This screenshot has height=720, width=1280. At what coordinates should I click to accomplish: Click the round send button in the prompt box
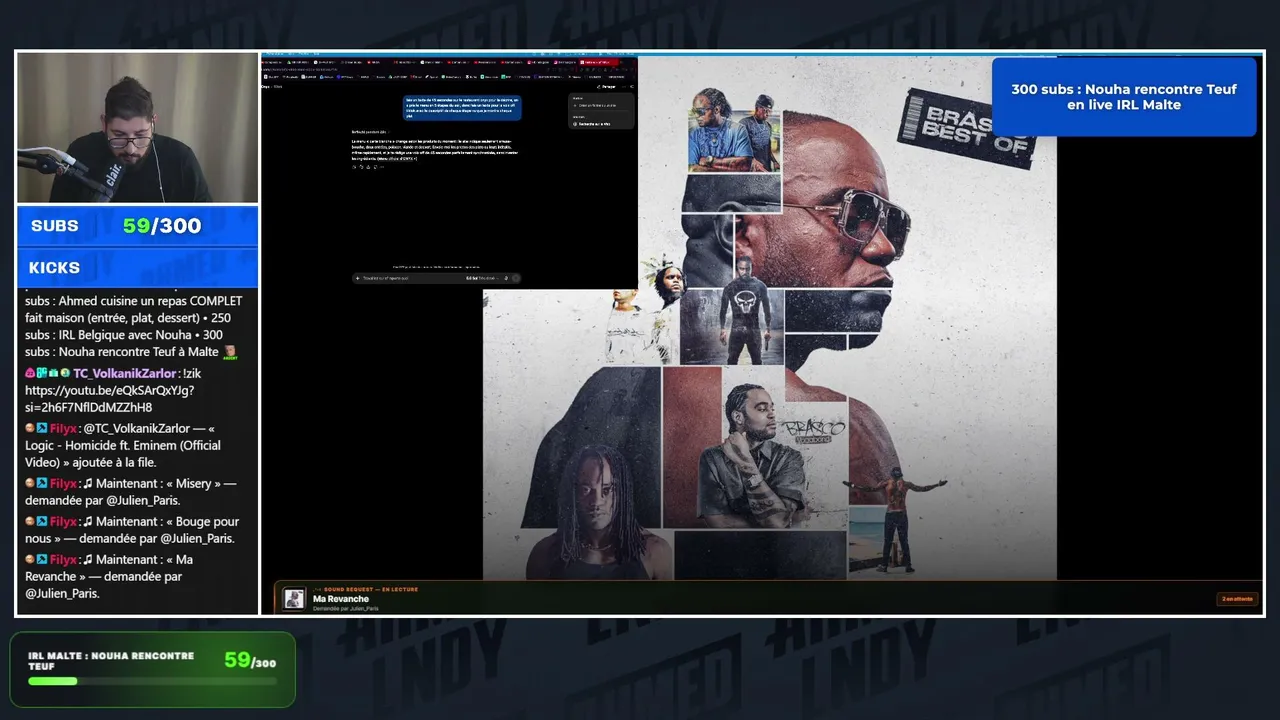click(x=516, y=278)
